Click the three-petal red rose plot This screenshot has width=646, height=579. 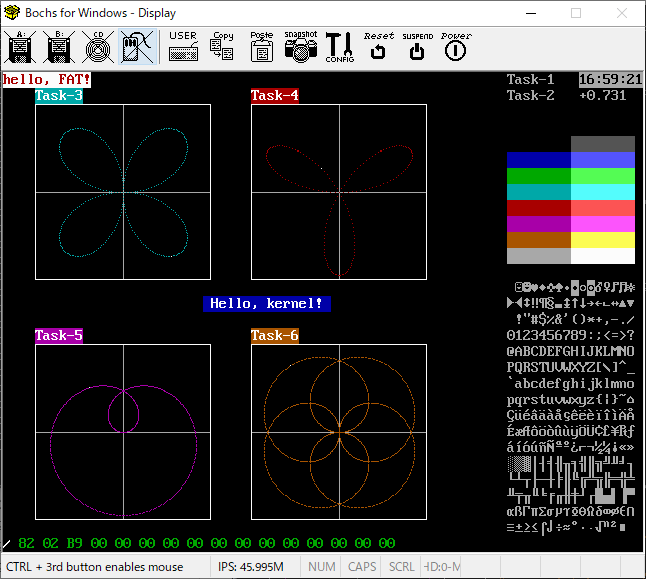tap(339, 192)
